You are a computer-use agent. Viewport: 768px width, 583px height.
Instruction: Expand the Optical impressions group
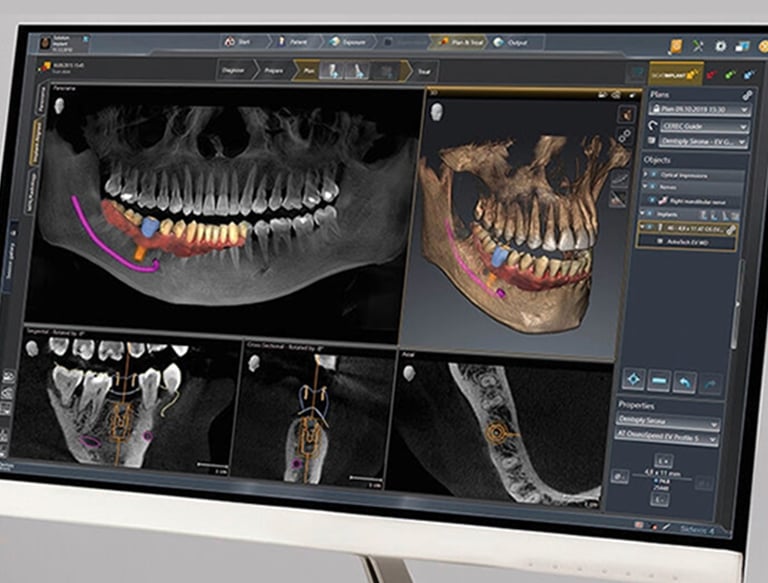pos(646,174)
